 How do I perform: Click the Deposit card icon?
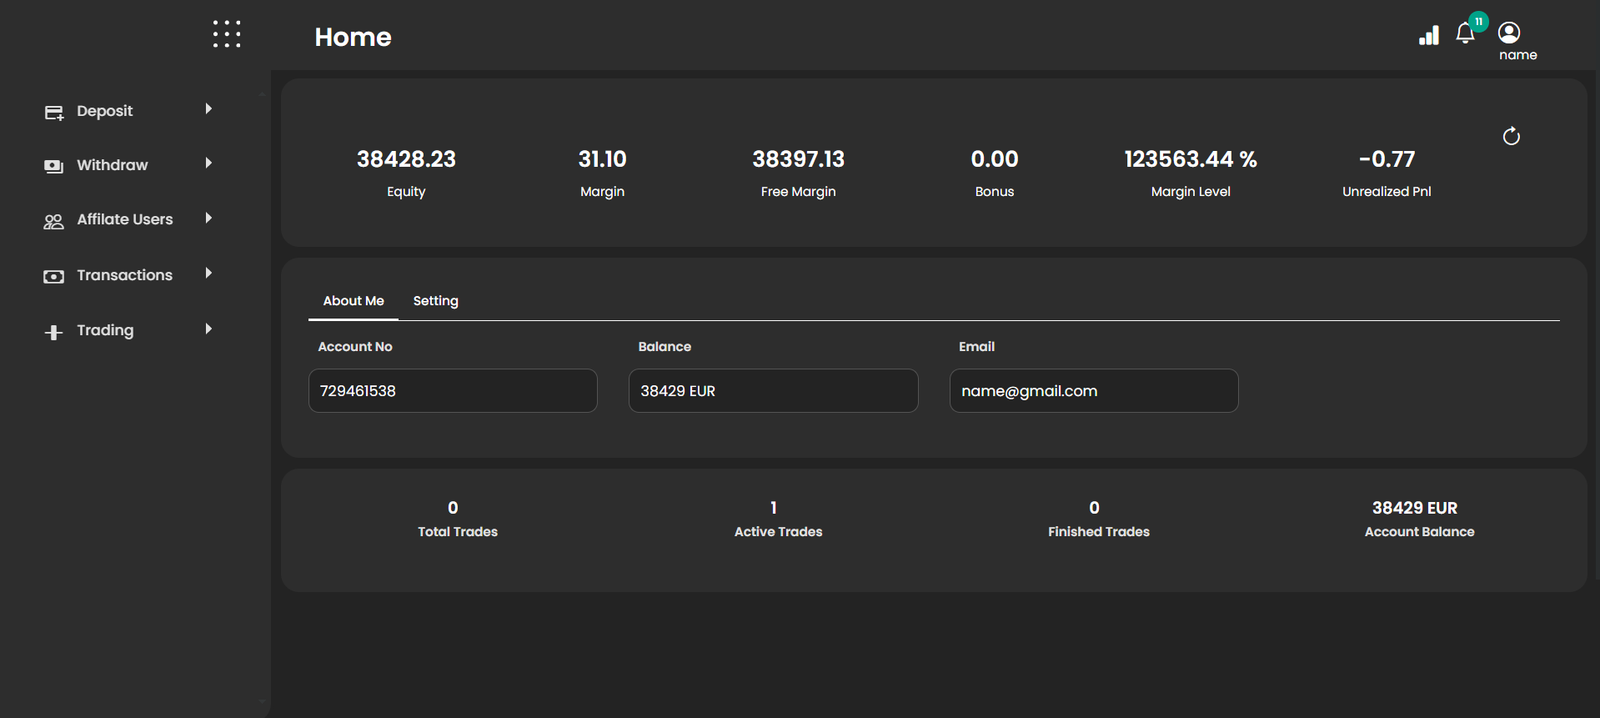[54, 112]
